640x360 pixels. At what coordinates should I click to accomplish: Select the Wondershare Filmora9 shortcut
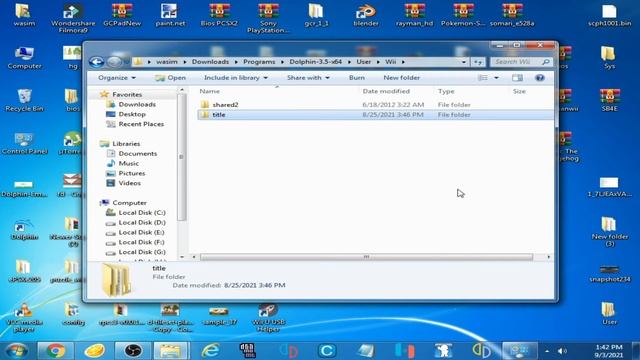coord(73,18)
